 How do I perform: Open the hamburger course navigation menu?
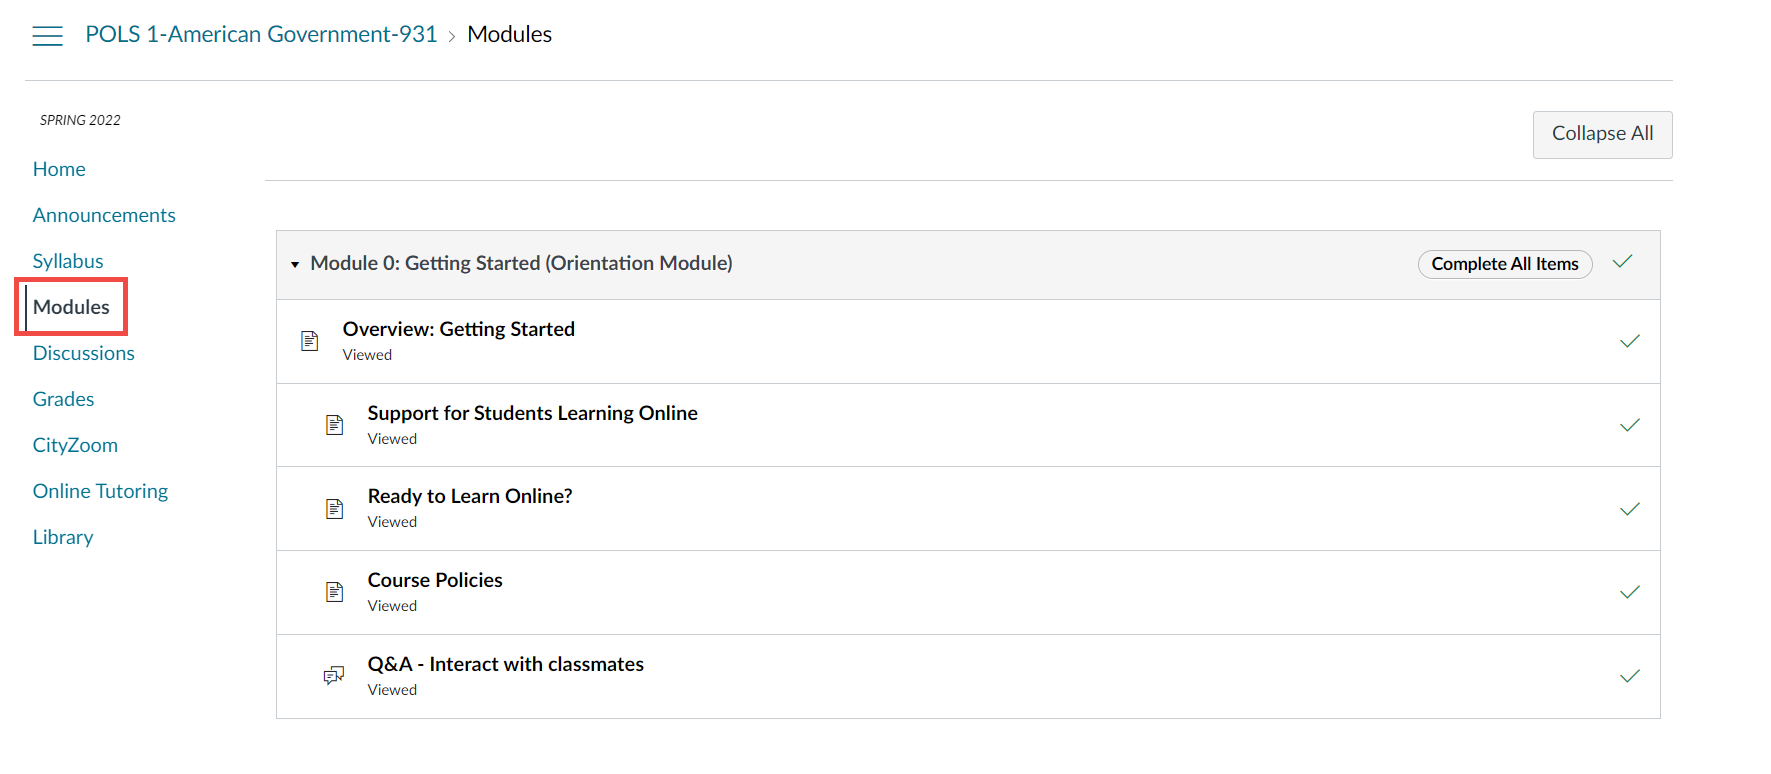47,36
